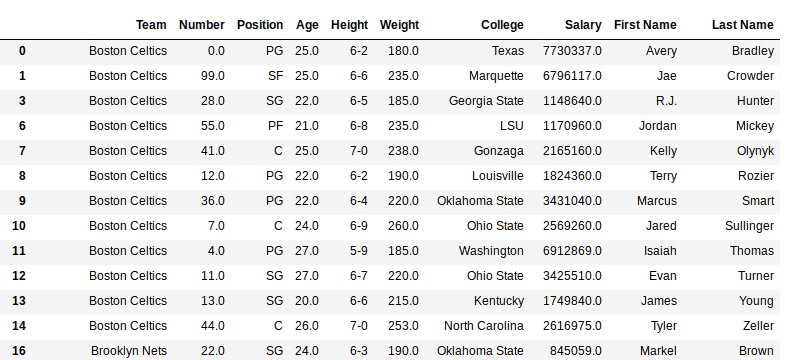This screenshot has width=785, height=360.
Task: Click the last name Olynyk
Action: [x=755, y=151]
